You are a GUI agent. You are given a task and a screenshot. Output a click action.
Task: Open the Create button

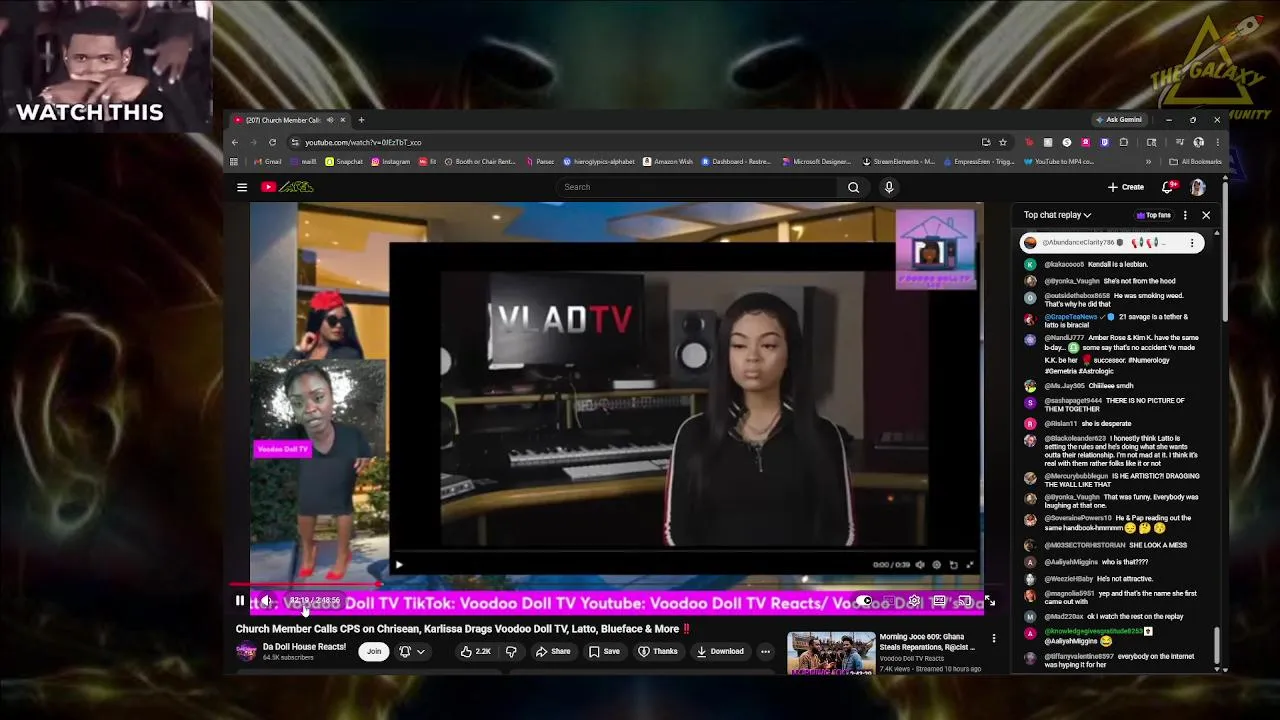pos(1126,187)
